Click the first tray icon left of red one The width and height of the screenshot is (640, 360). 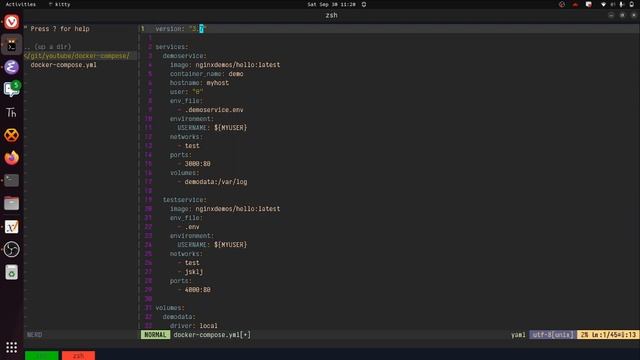pyautogui.click(x=562, y=4)
